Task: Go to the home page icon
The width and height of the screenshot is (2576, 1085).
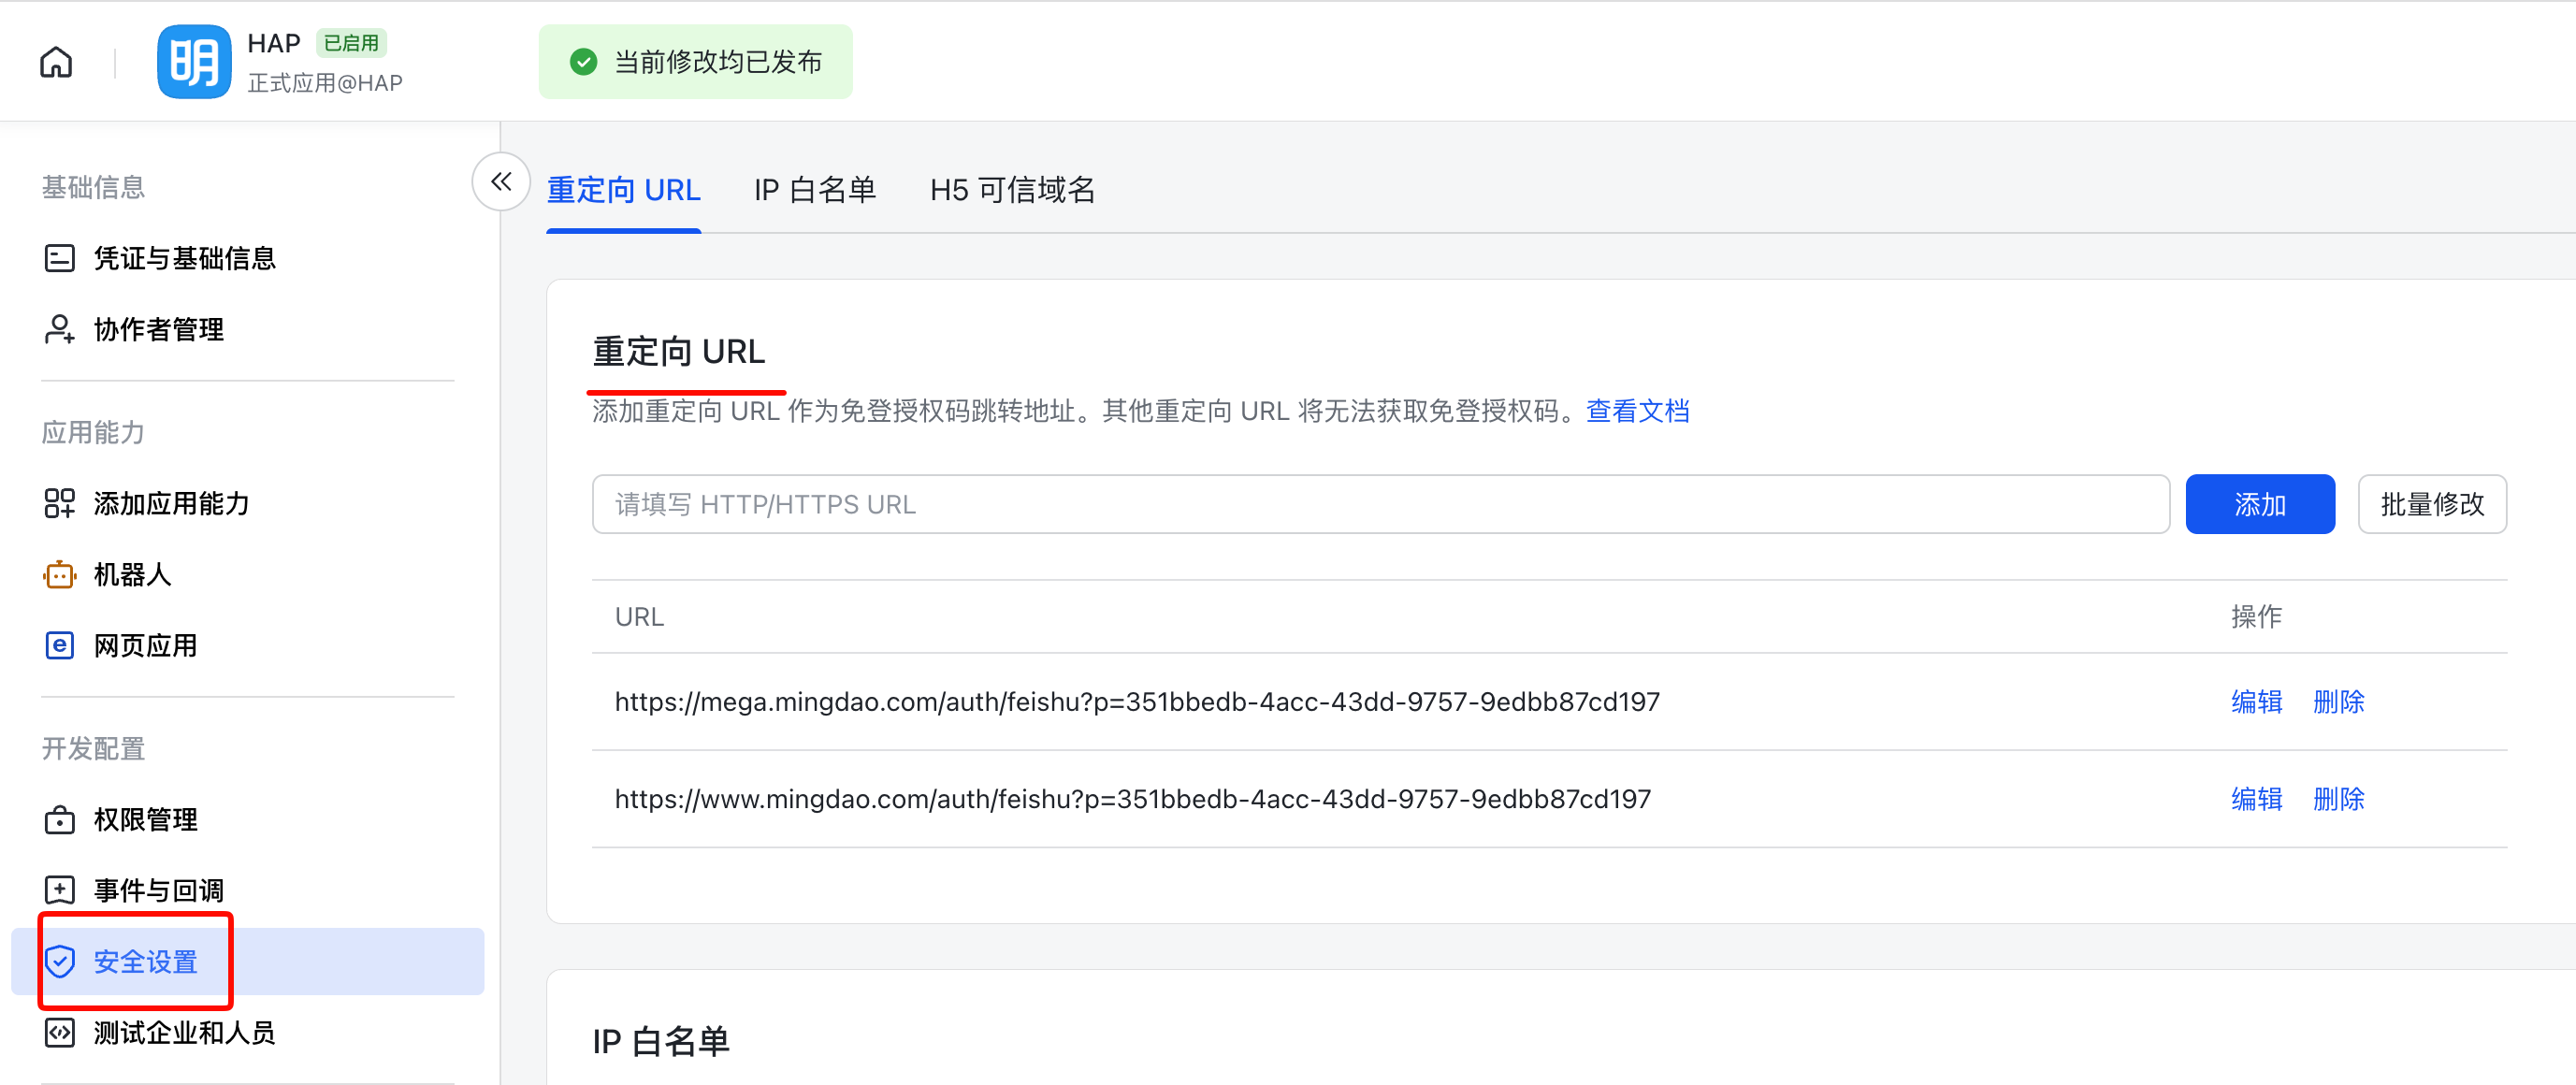Action: (56, 62)
